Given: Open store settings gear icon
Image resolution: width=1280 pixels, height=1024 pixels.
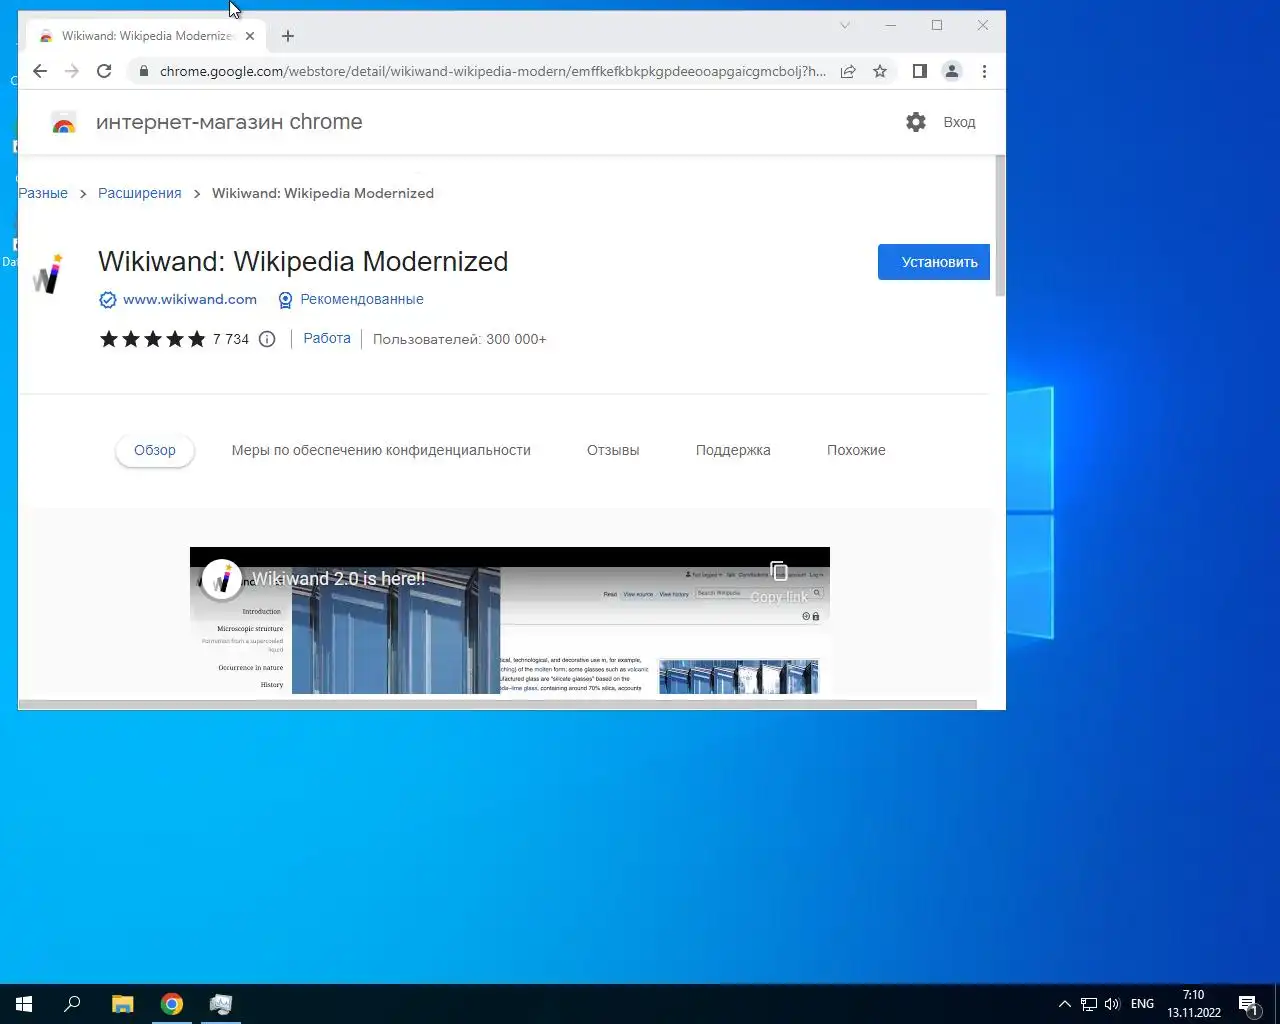Looking at the screenshot, I should pos(916,122).
